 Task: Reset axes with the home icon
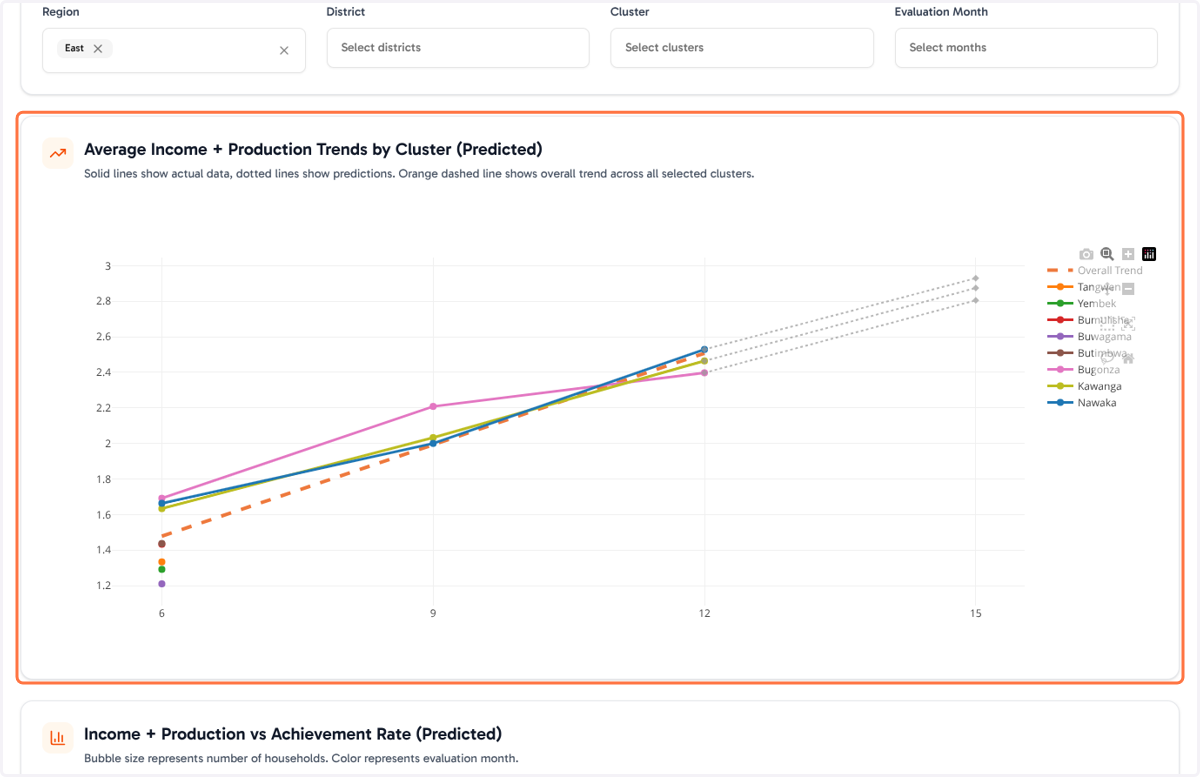tap(1128, 359)
